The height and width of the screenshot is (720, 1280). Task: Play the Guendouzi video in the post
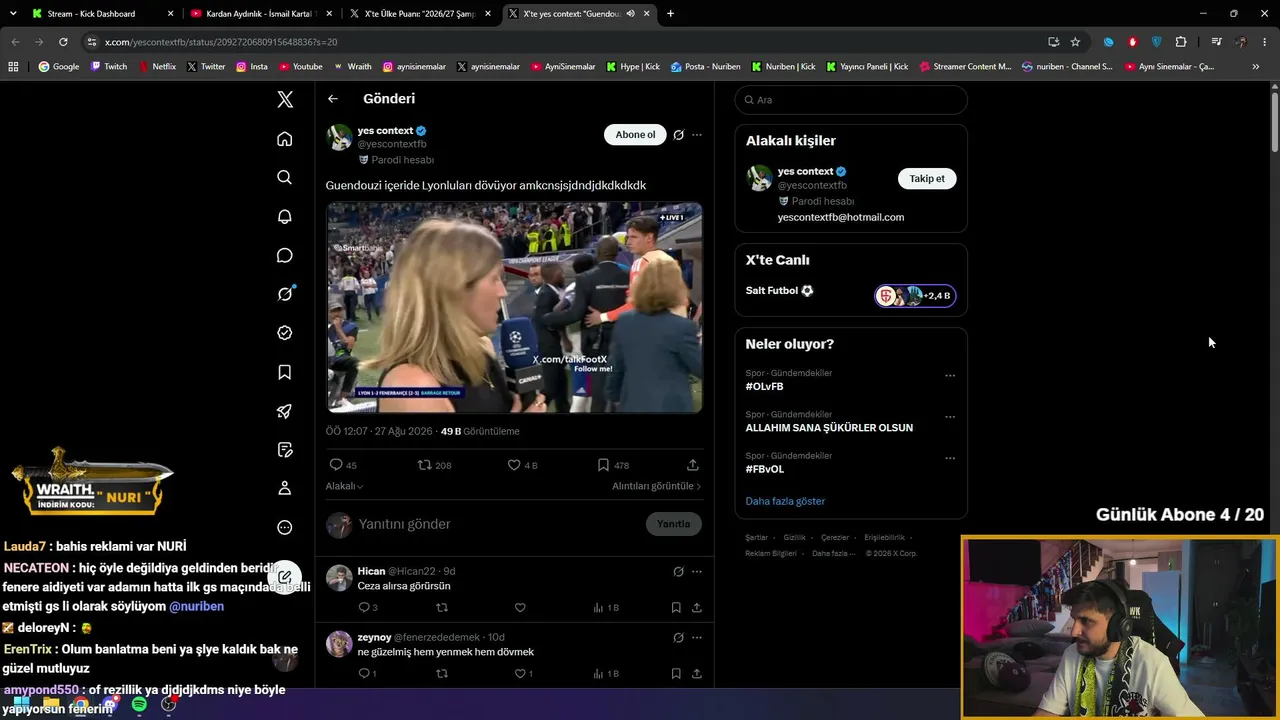(514, 307)
